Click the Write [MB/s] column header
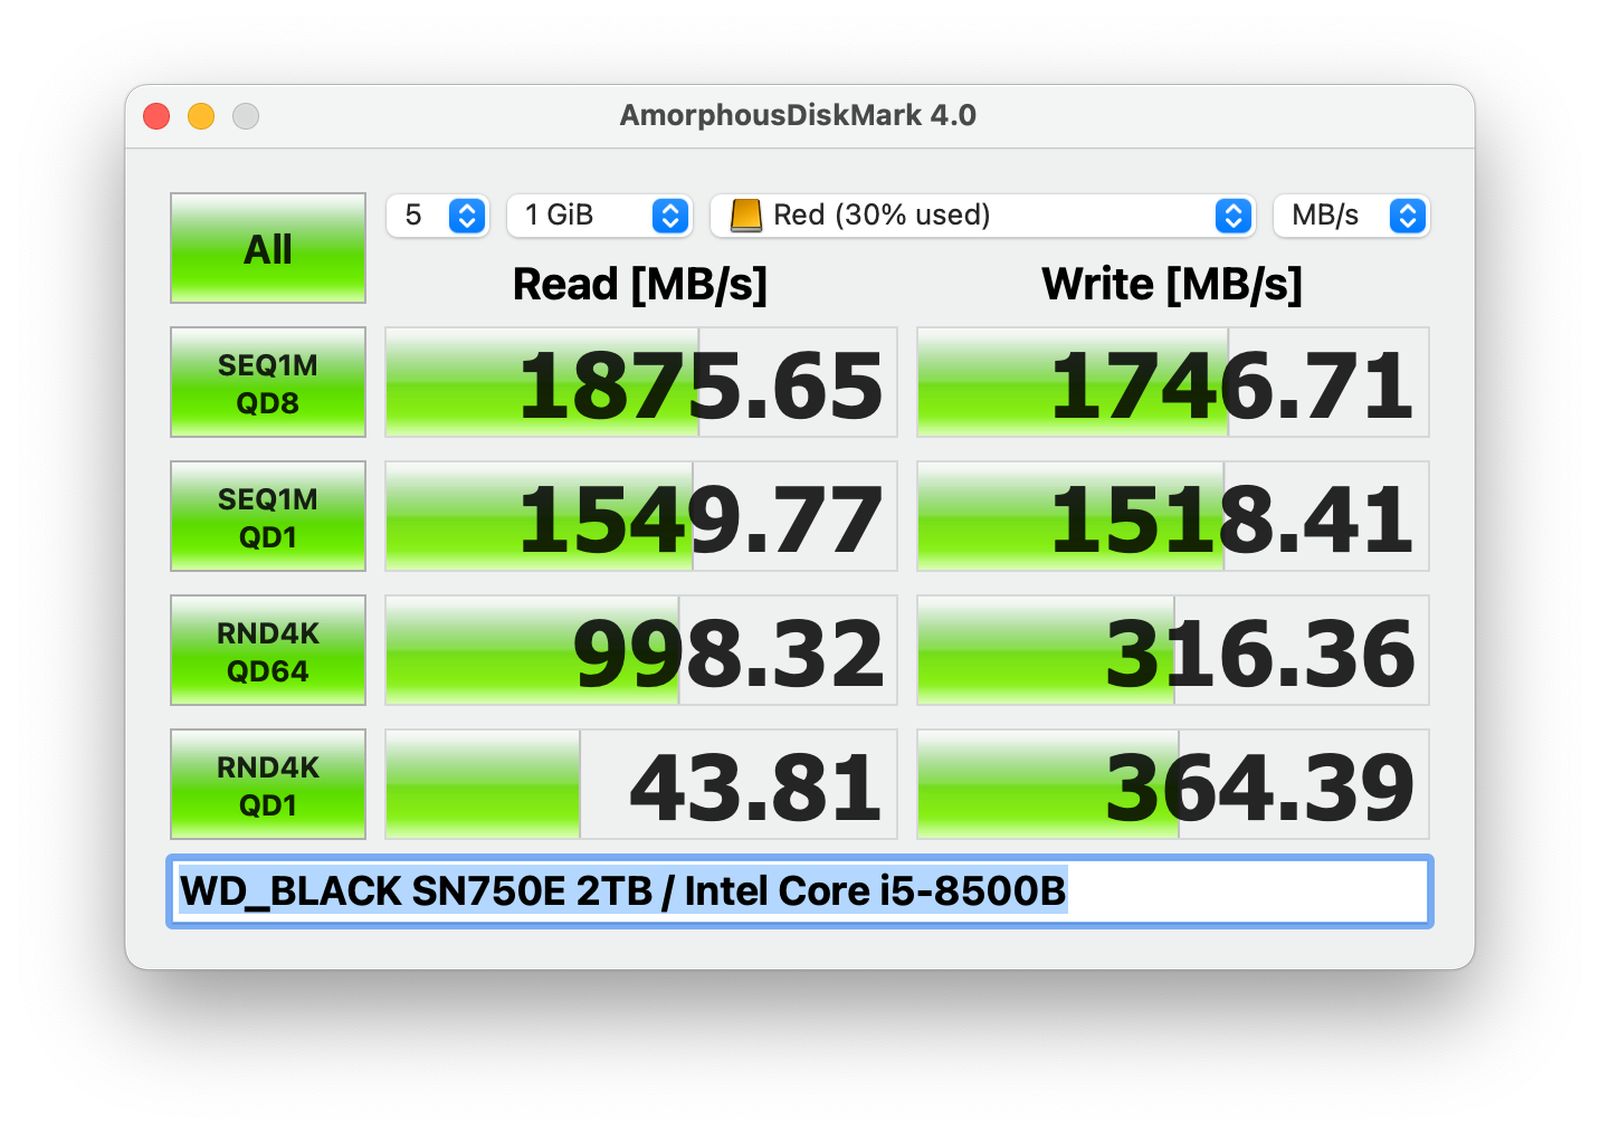The image size is (1600, 1135). click(1172, 285)
